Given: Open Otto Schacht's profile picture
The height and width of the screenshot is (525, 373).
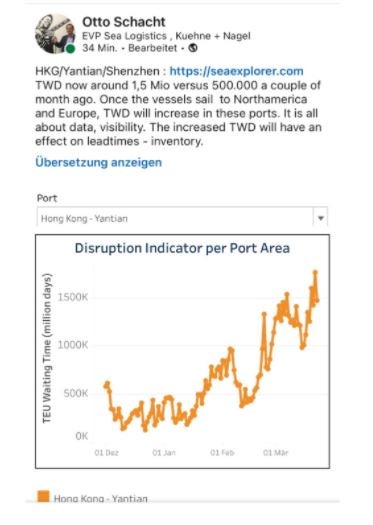Looking at the screenshot, I should (x=55, y=33).
